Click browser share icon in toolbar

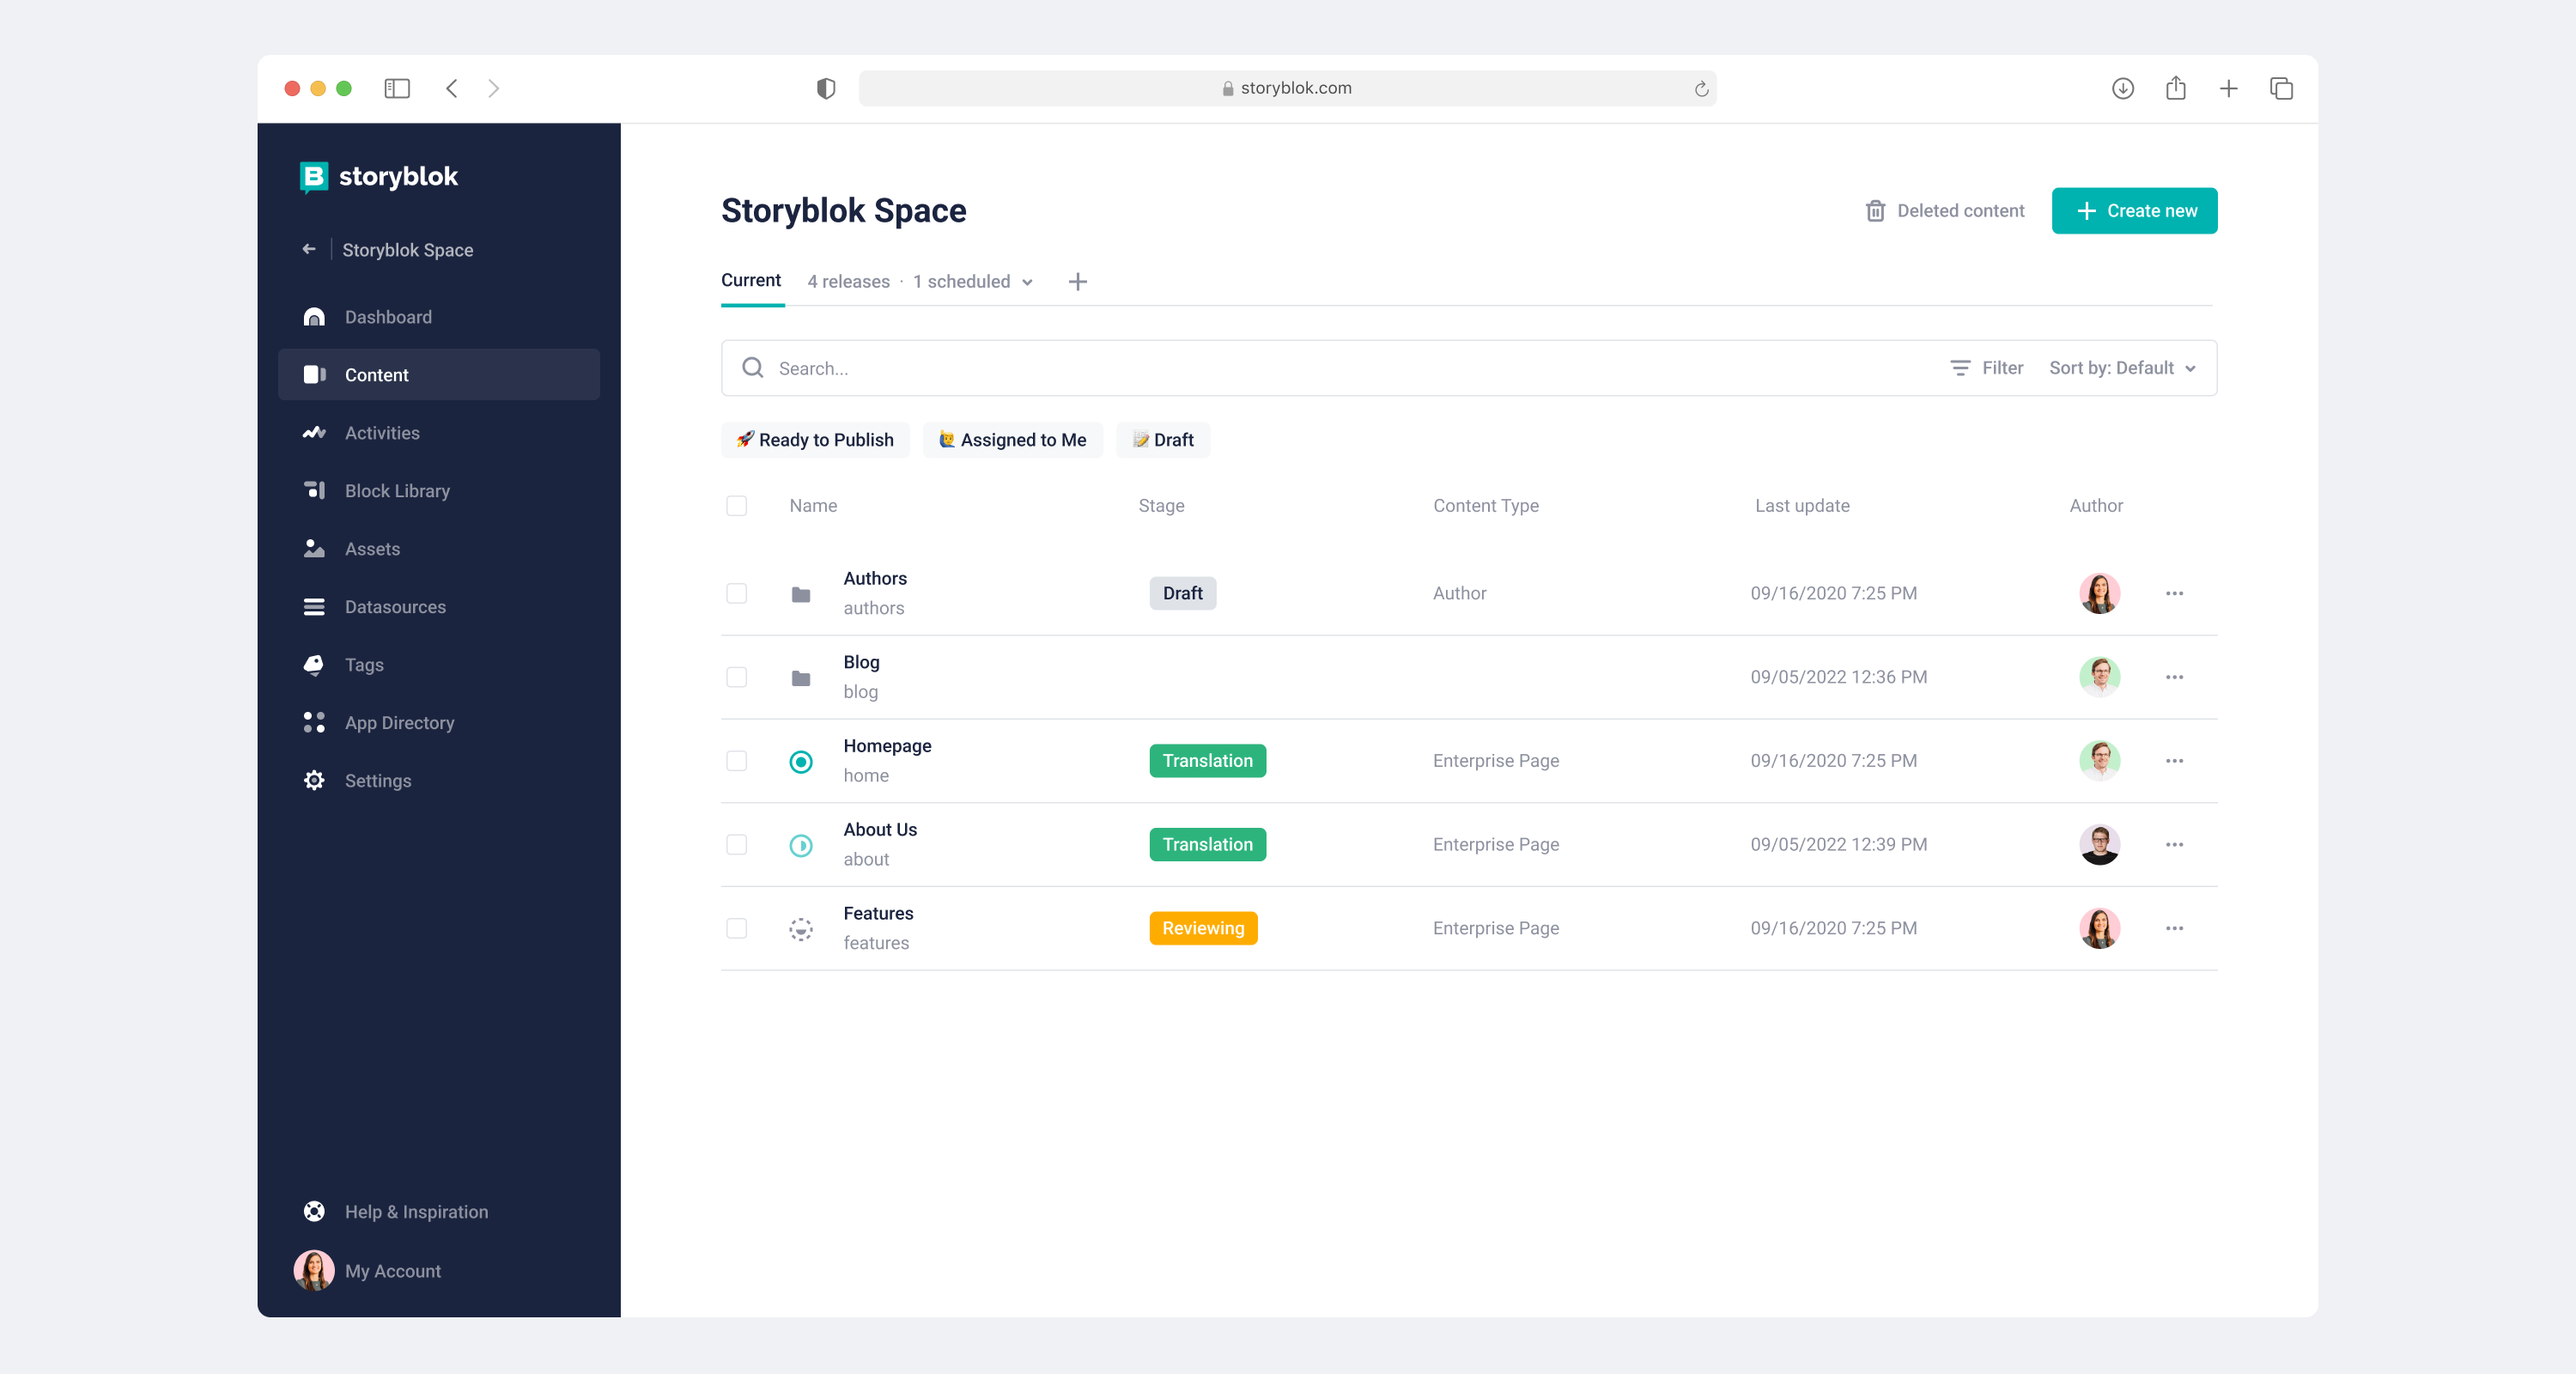tap(2175, 88)
